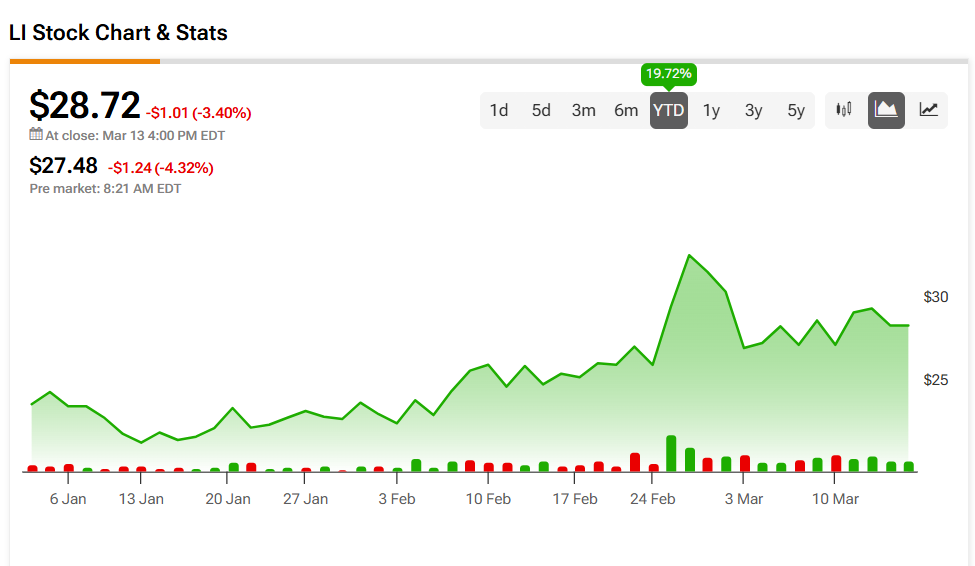The image size is (975, 566).
Task: Click the tallest green volume bar
Action: tap(671, 453)
